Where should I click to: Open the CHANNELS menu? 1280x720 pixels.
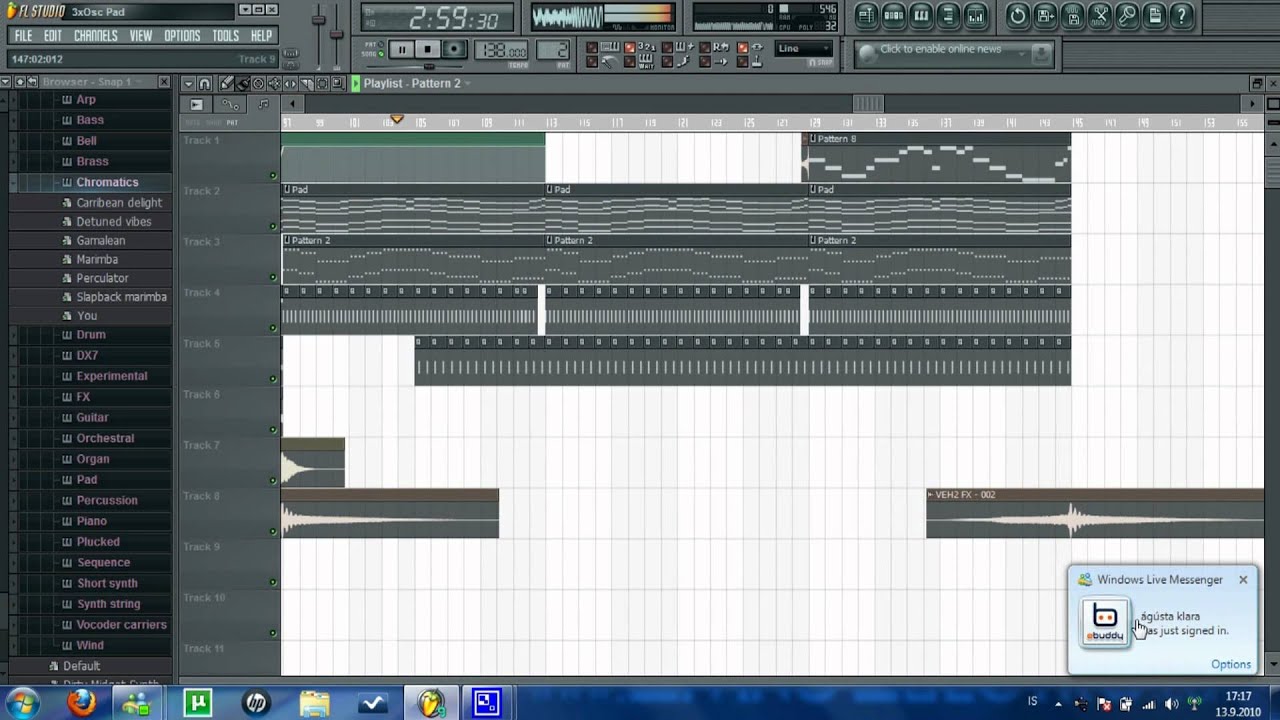[95, 36]
